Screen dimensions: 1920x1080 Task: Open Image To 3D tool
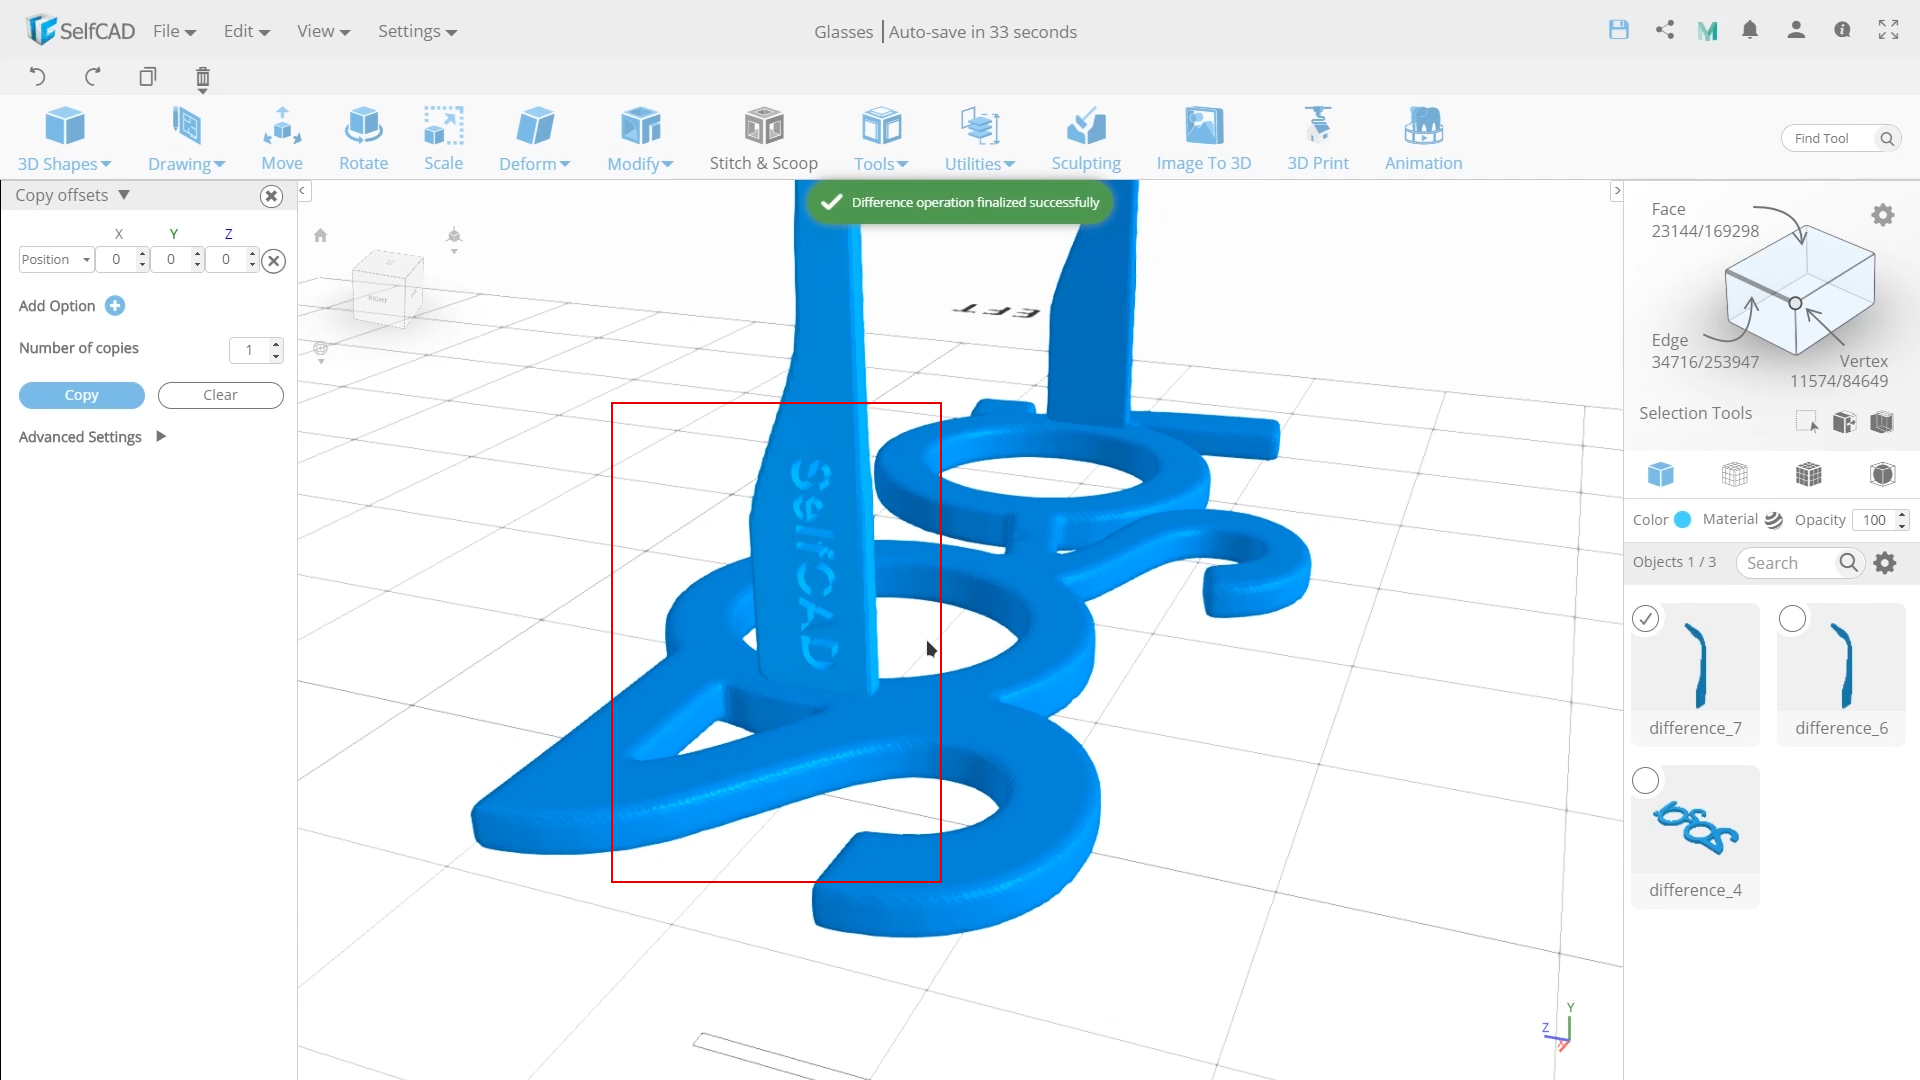(x=1204, y=139)
